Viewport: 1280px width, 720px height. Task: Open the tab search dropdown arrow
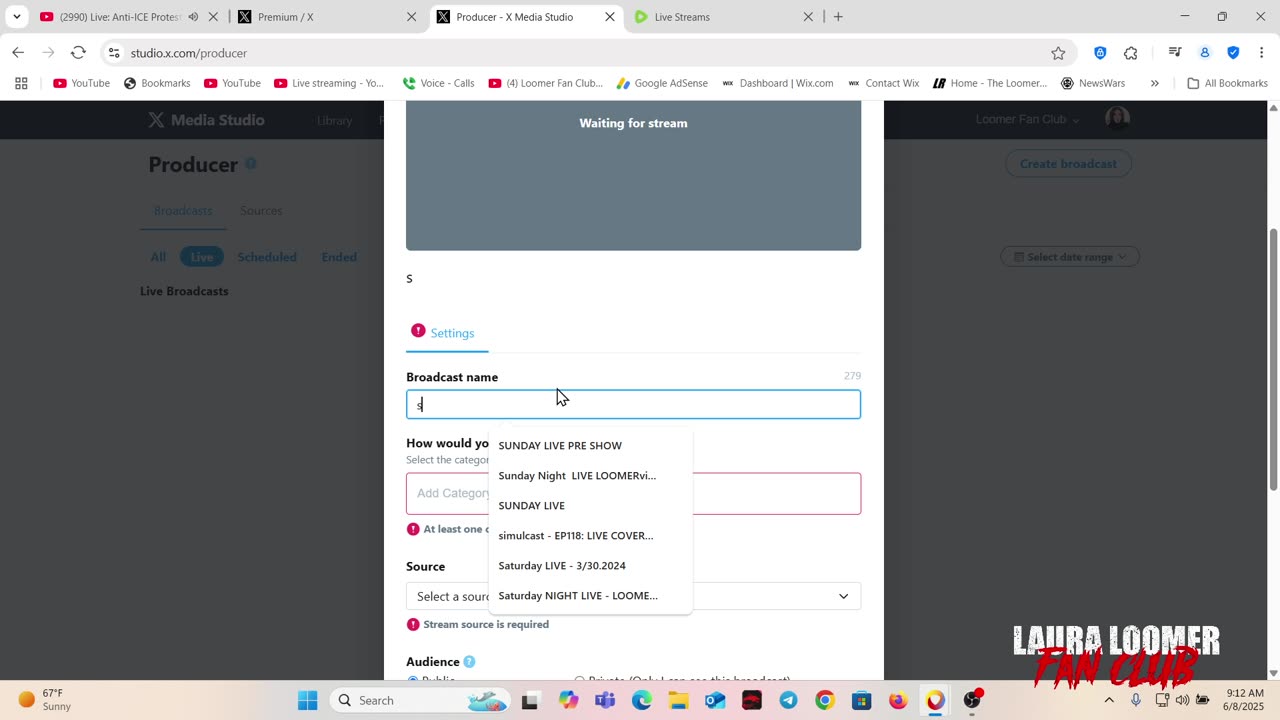click(x=16, y=17)
